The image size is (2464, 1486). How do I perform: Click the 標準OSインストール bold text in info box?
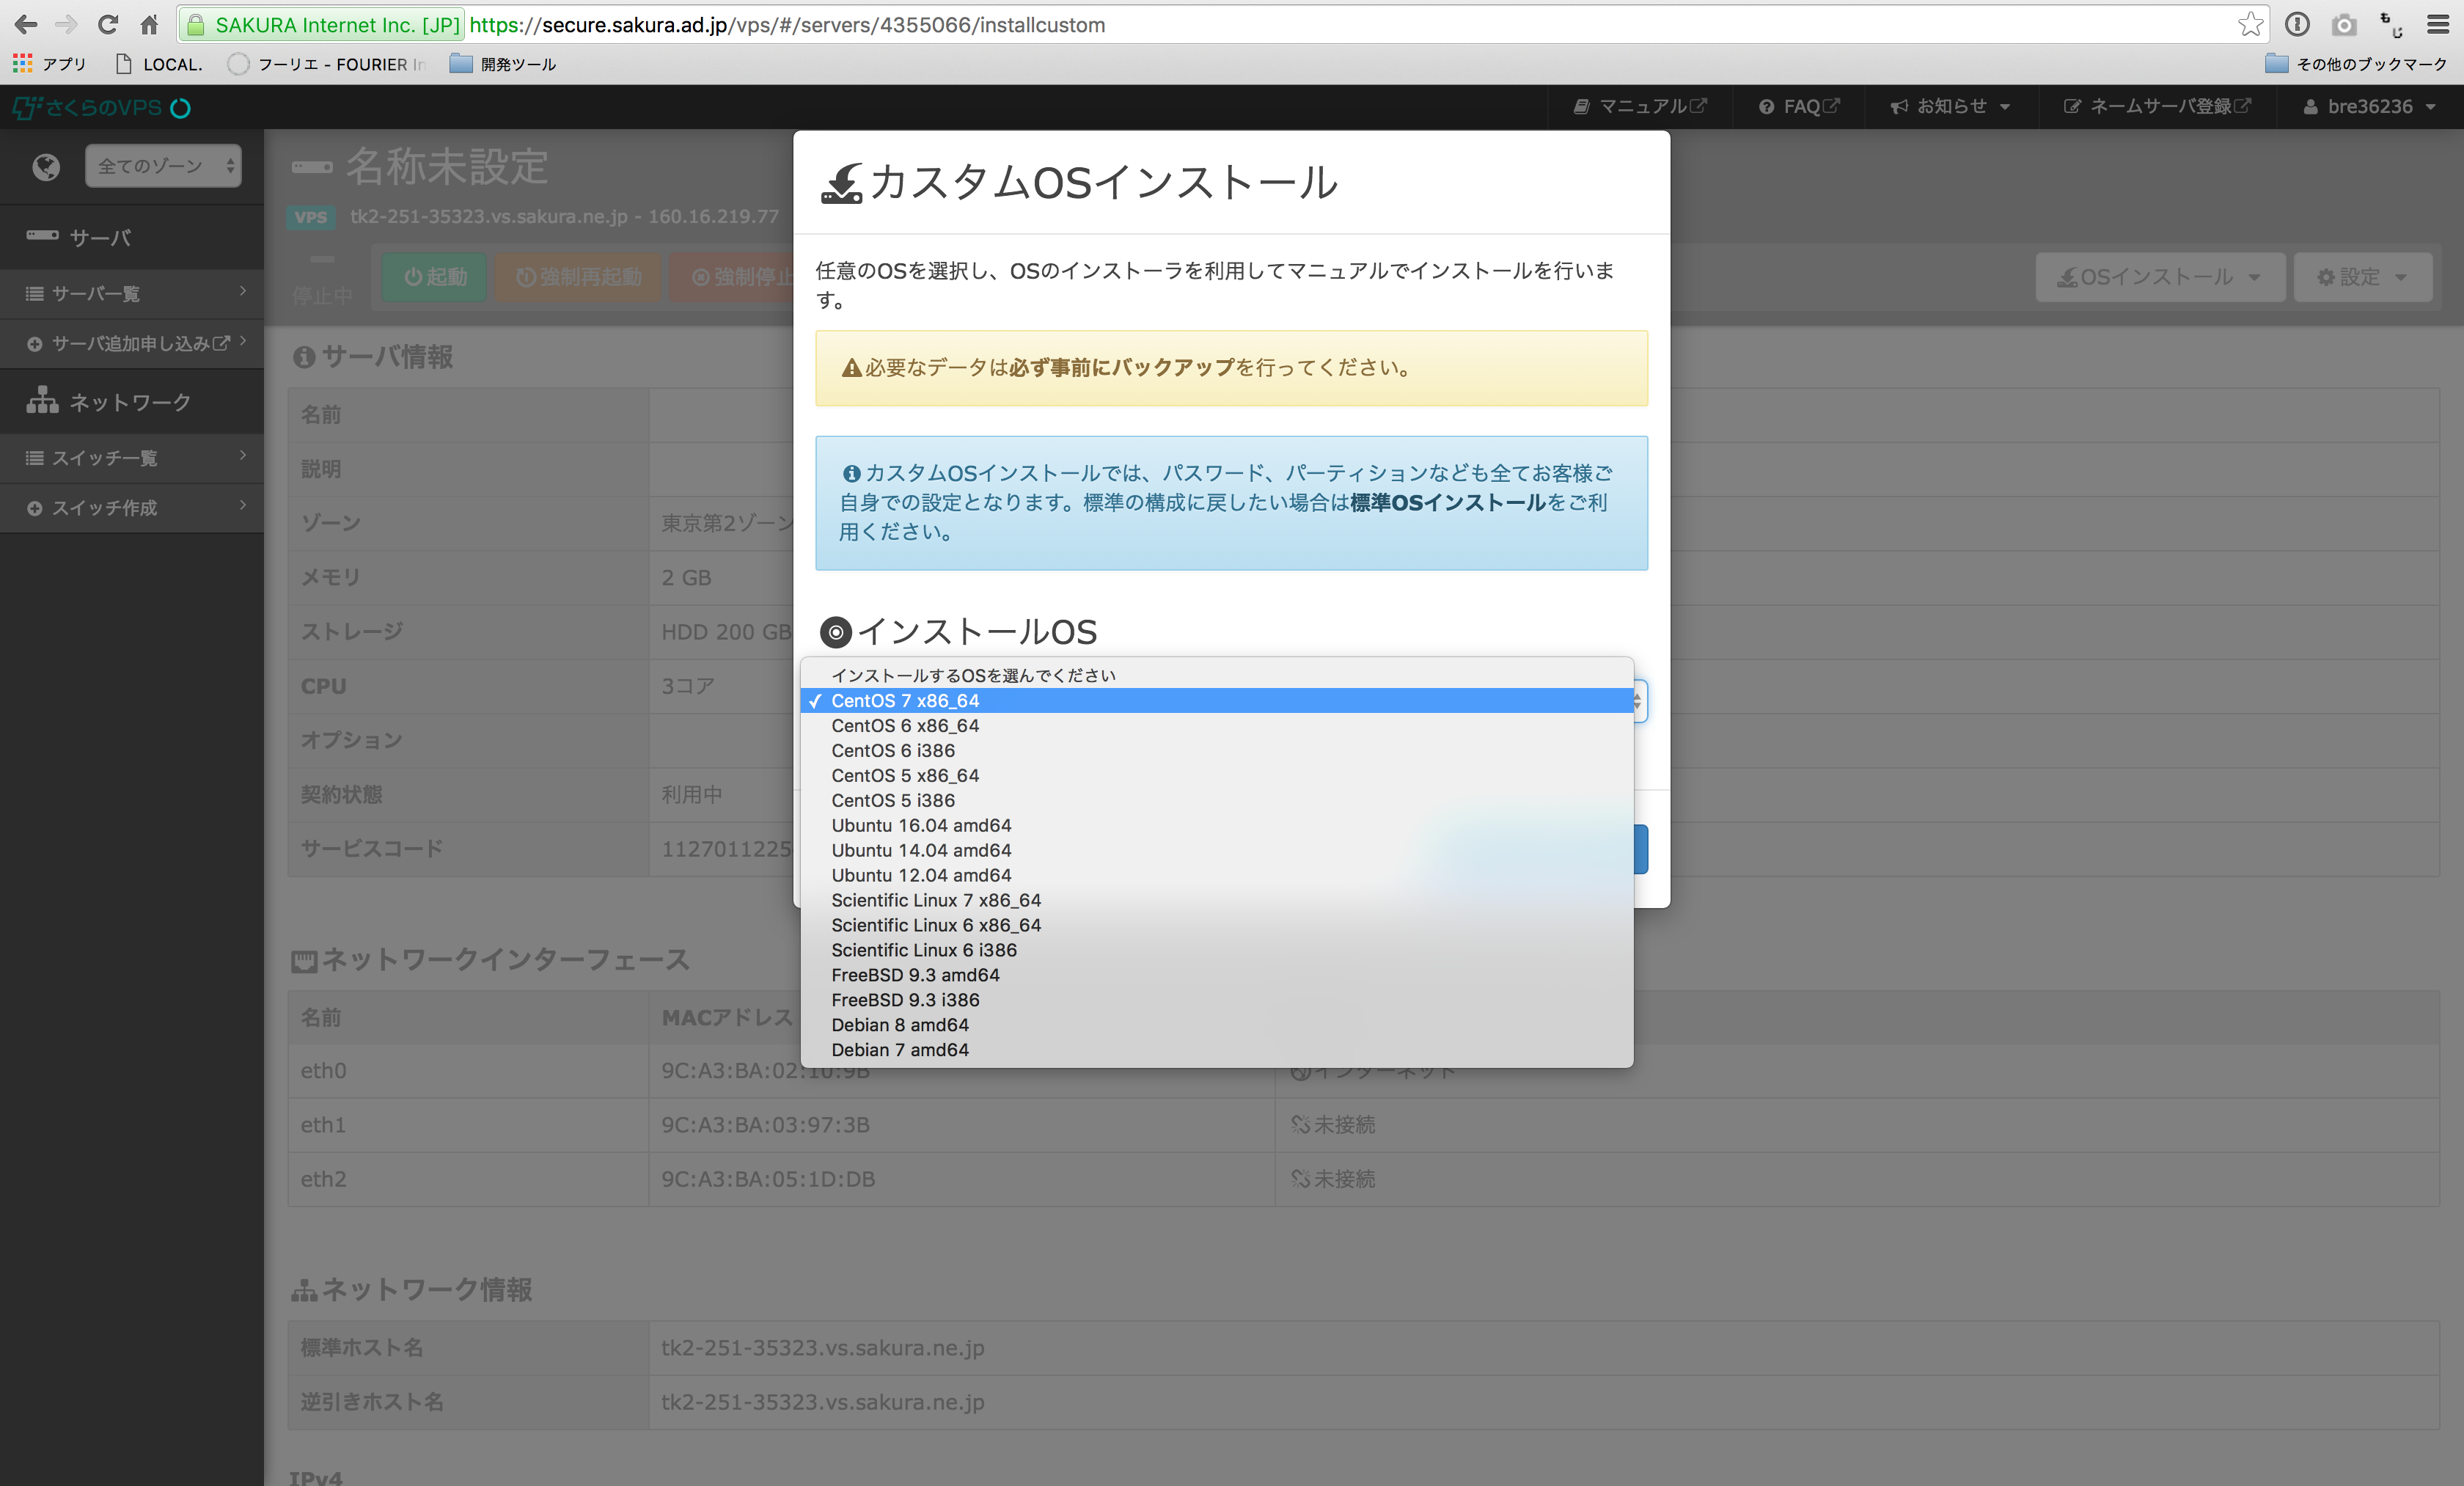(1448, 502)
